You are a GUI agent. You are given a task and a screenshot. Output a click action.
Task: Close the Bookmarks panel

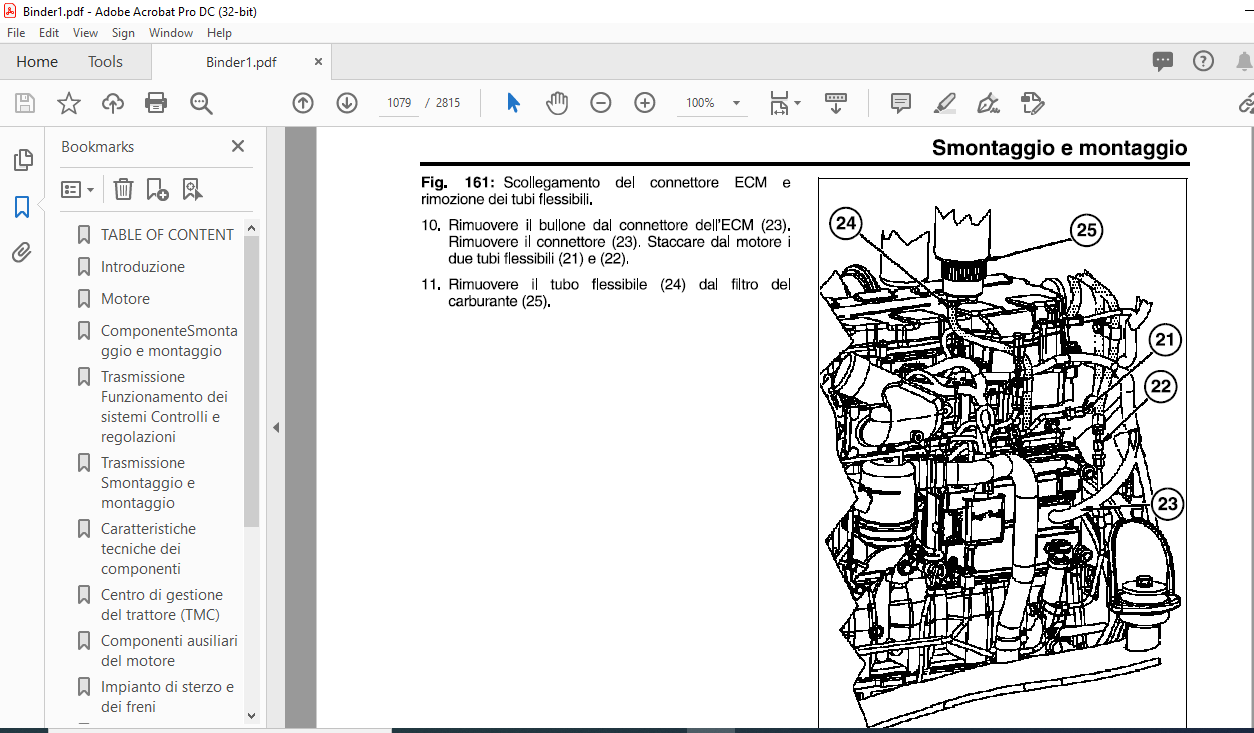[x=238, y=146]
